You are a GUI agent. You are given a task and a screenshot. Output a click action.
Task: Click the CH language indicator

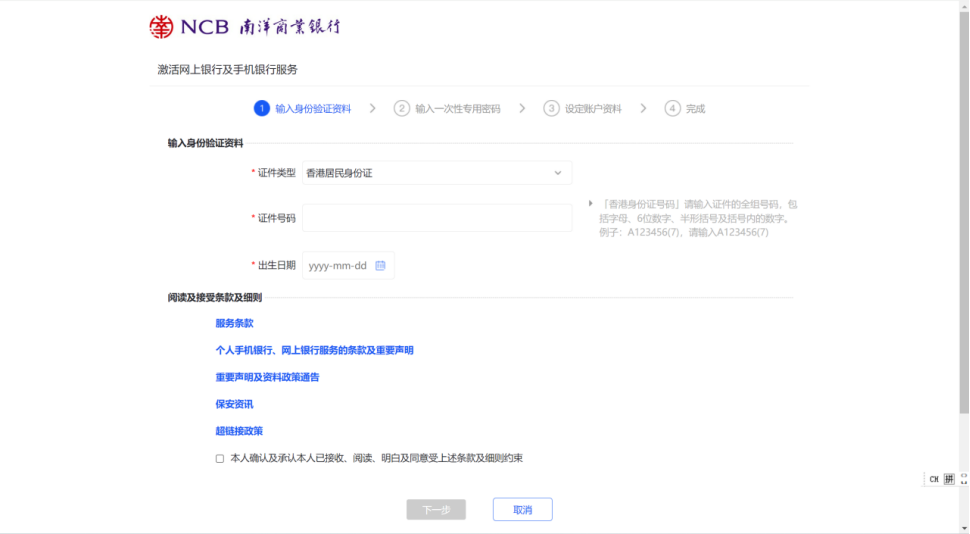tap(934, 479)
